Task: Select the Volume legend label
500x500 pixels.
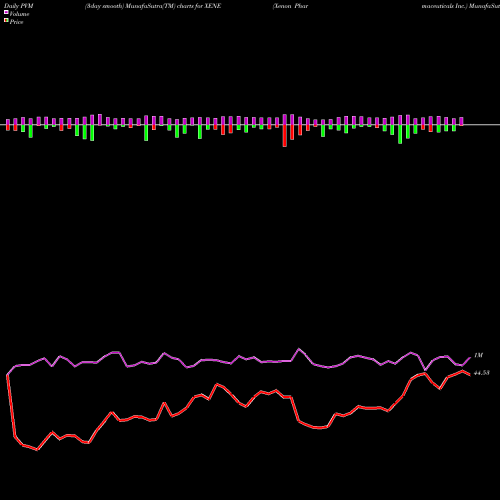Action: tap(19, 14)
